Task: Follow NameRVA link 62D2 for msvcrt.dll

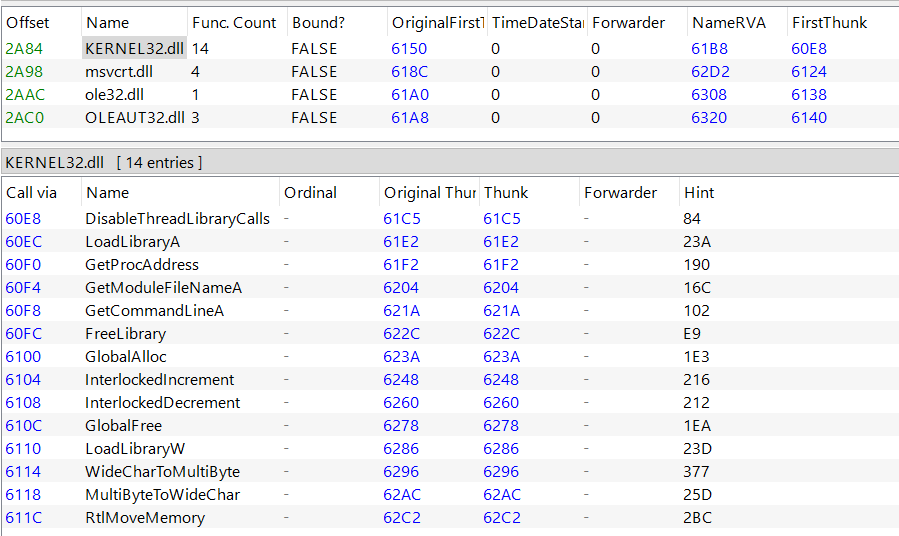Action: [x=710, y=72]
